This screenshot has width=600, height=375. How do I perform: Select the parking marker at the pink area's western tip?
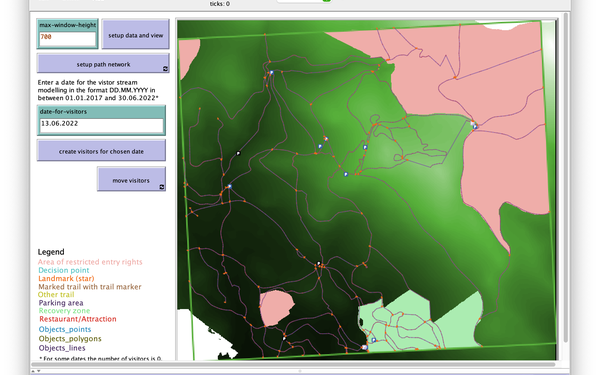tap(474, 126)
